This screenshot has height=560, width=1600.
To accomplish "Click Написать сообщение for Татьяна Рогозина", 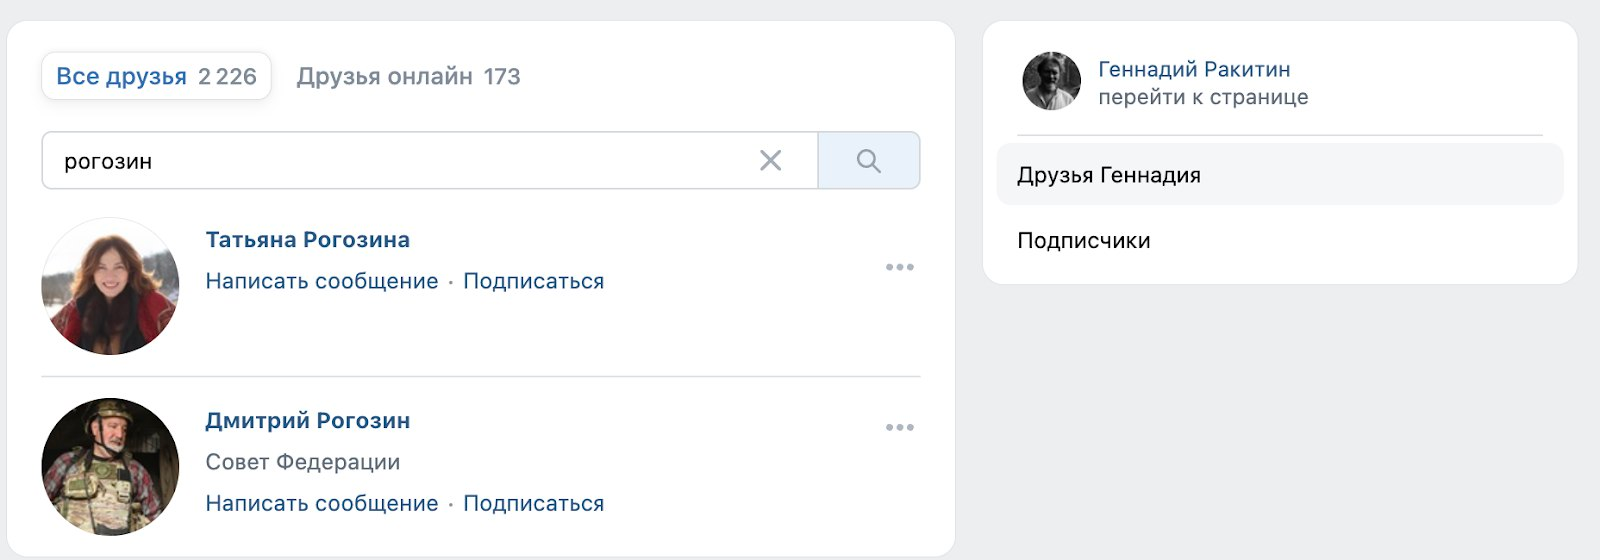I will click(x=322, y=281).
